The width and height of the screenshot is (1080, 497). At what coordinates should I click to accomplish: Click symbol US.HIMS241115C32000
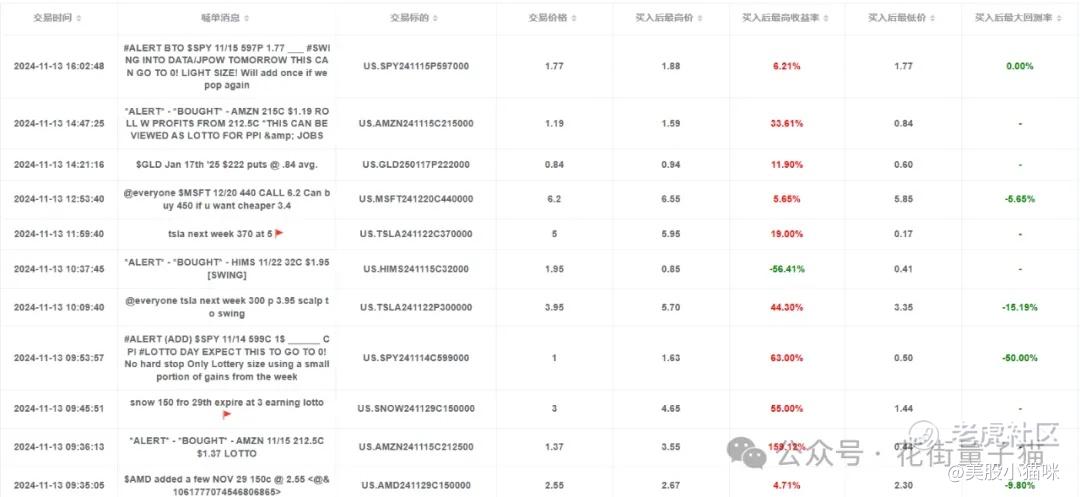[x=416, y=269]
